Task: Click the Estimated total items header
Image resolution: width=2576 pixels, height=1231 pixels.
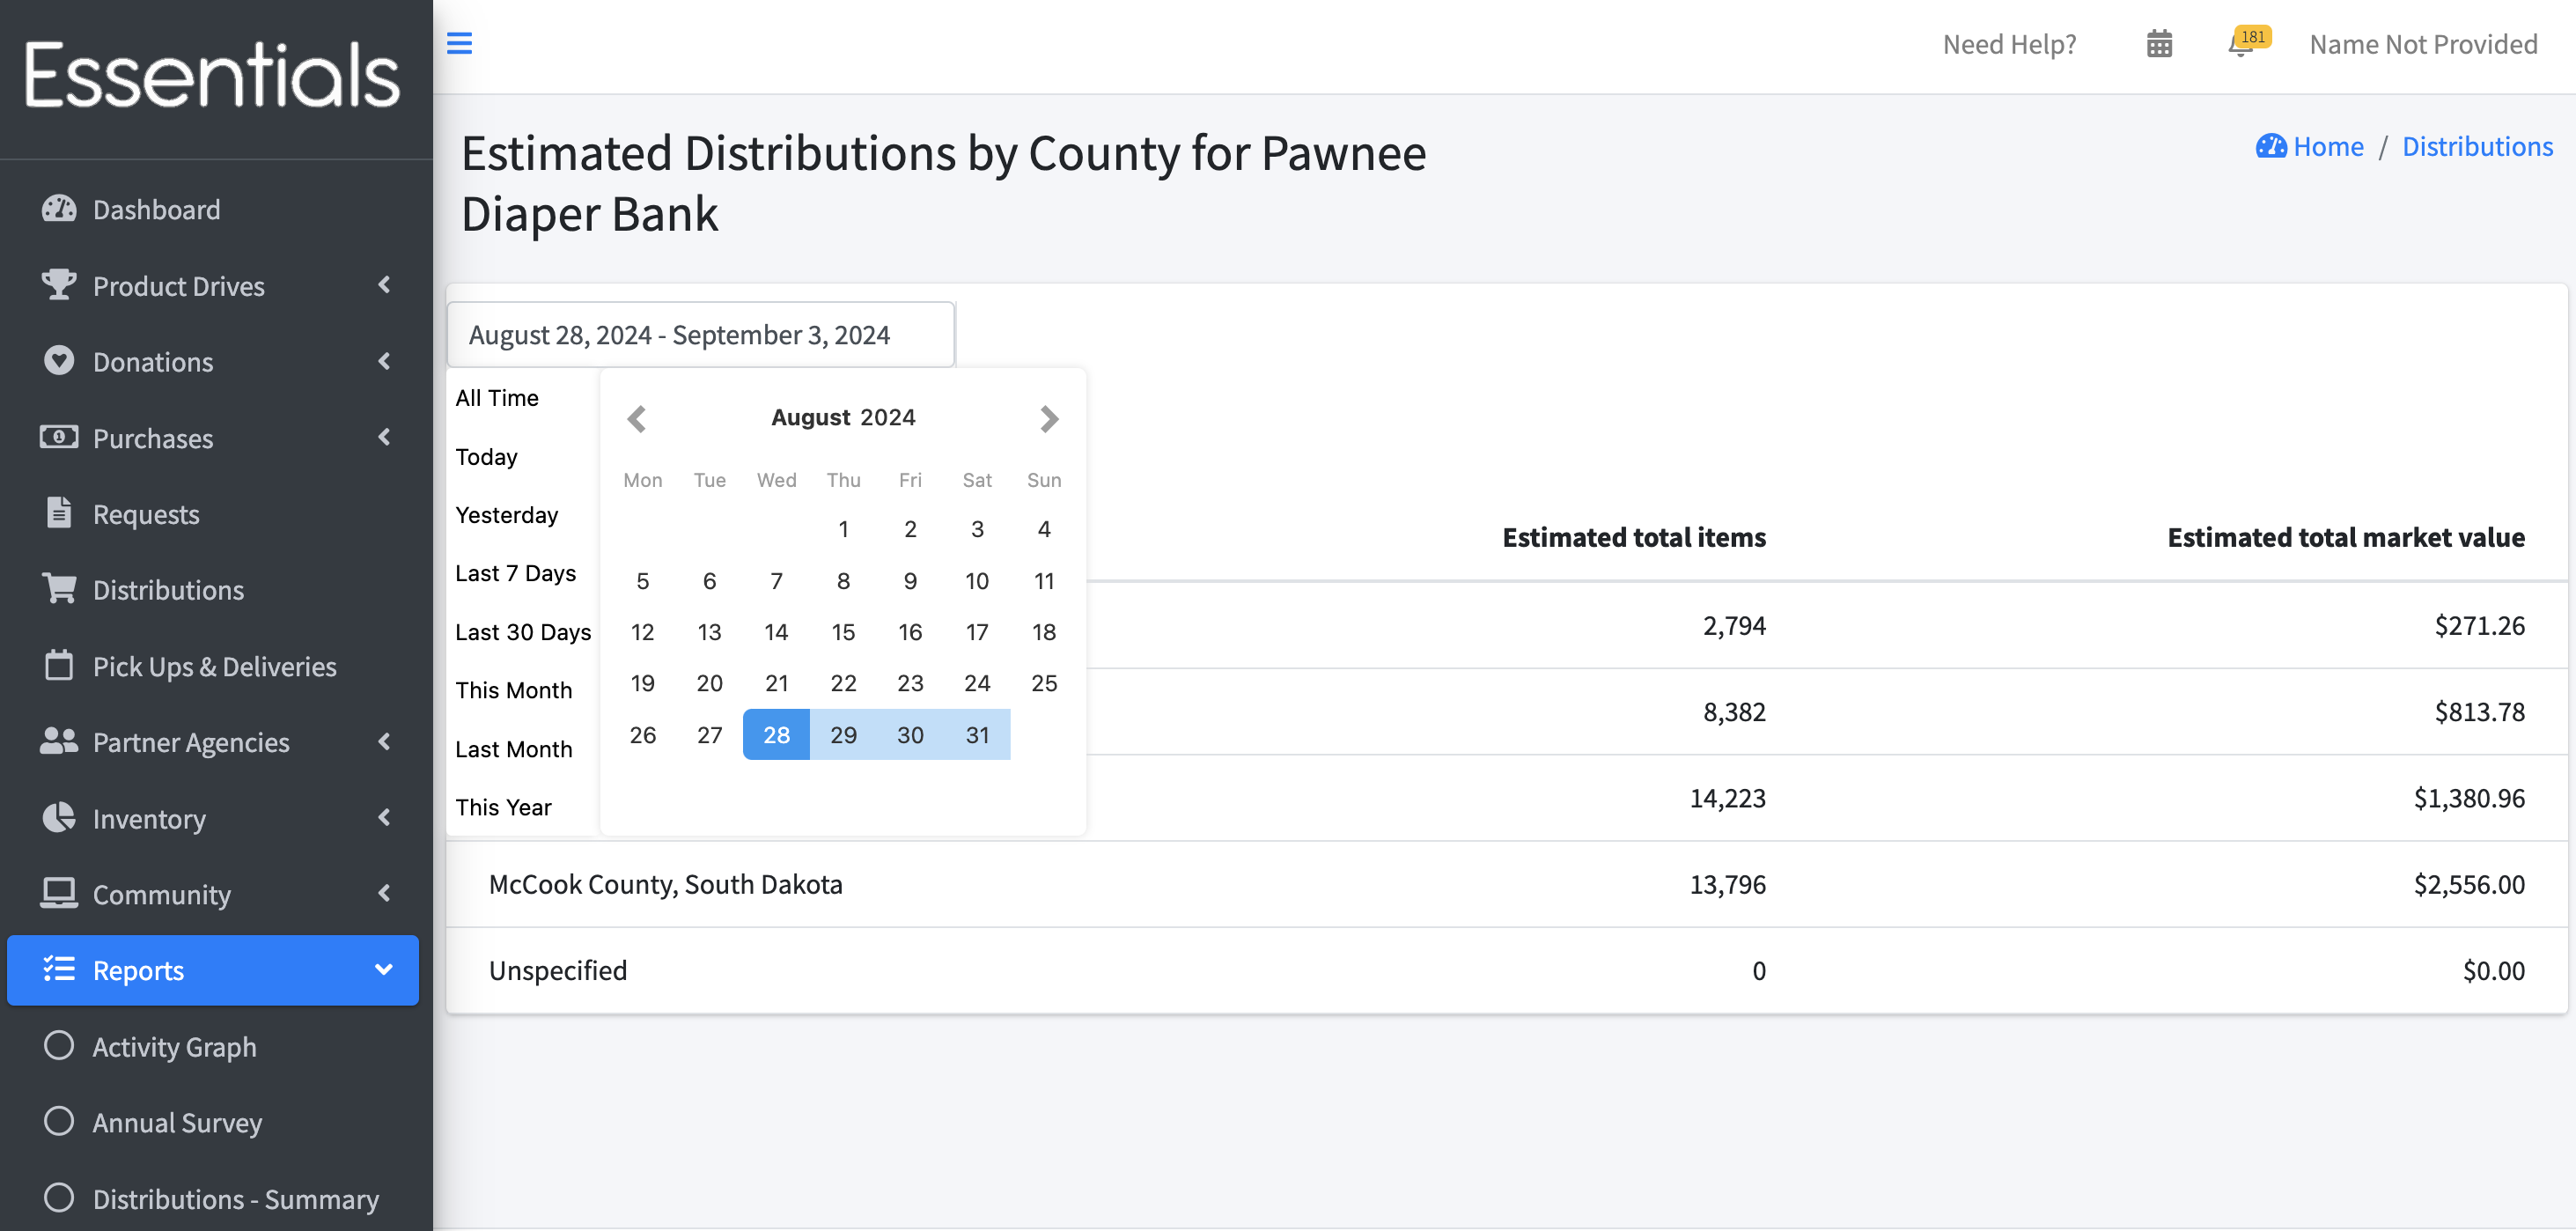Action: [x=1634, y=537]
